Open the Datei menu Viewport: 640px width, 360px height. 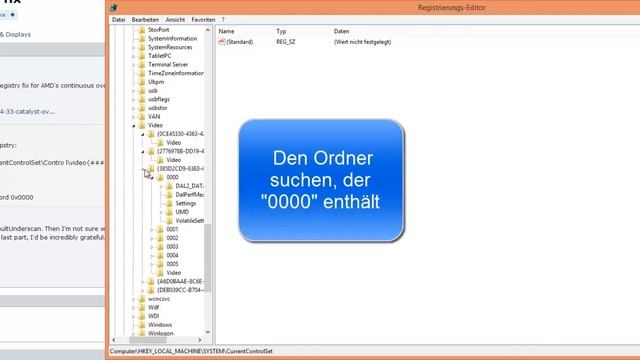point(118,20)
